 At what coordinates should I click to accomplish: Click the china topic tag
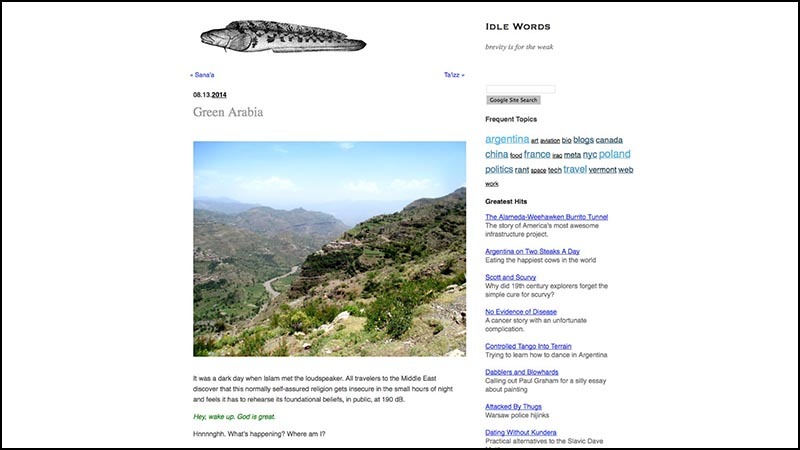coord(496,154)
